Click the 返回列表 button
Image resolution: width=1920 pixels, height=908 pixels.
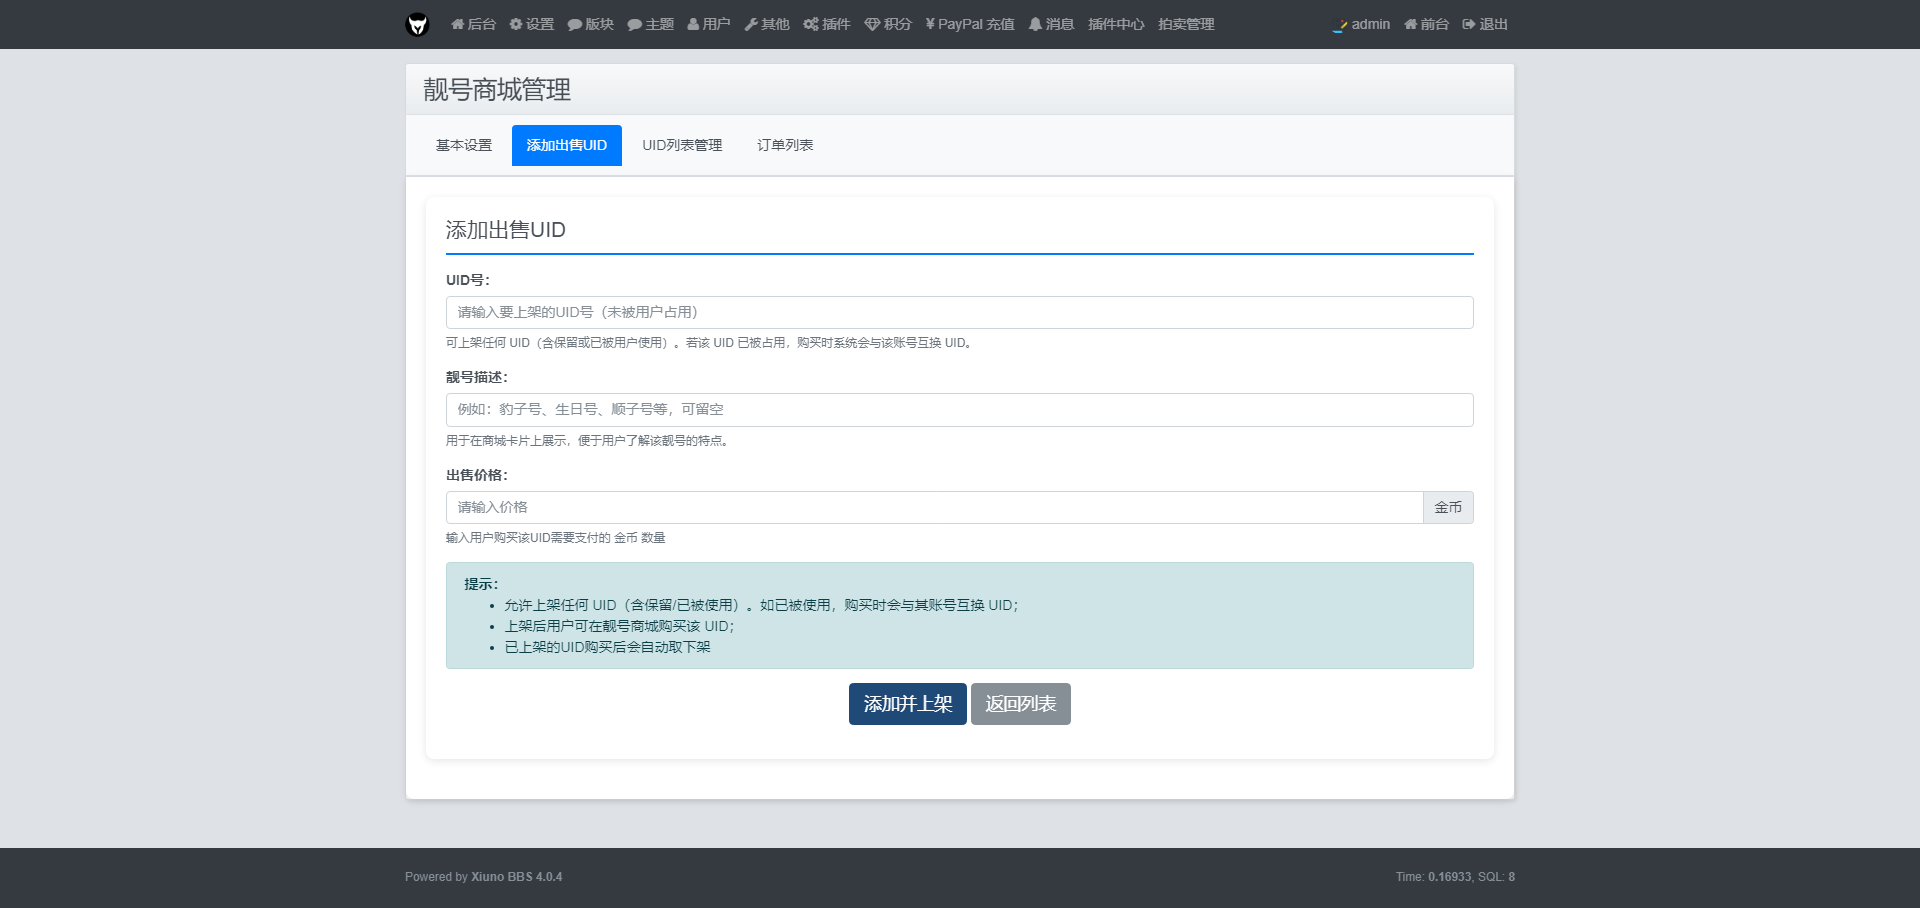[x=1020, y=704]
